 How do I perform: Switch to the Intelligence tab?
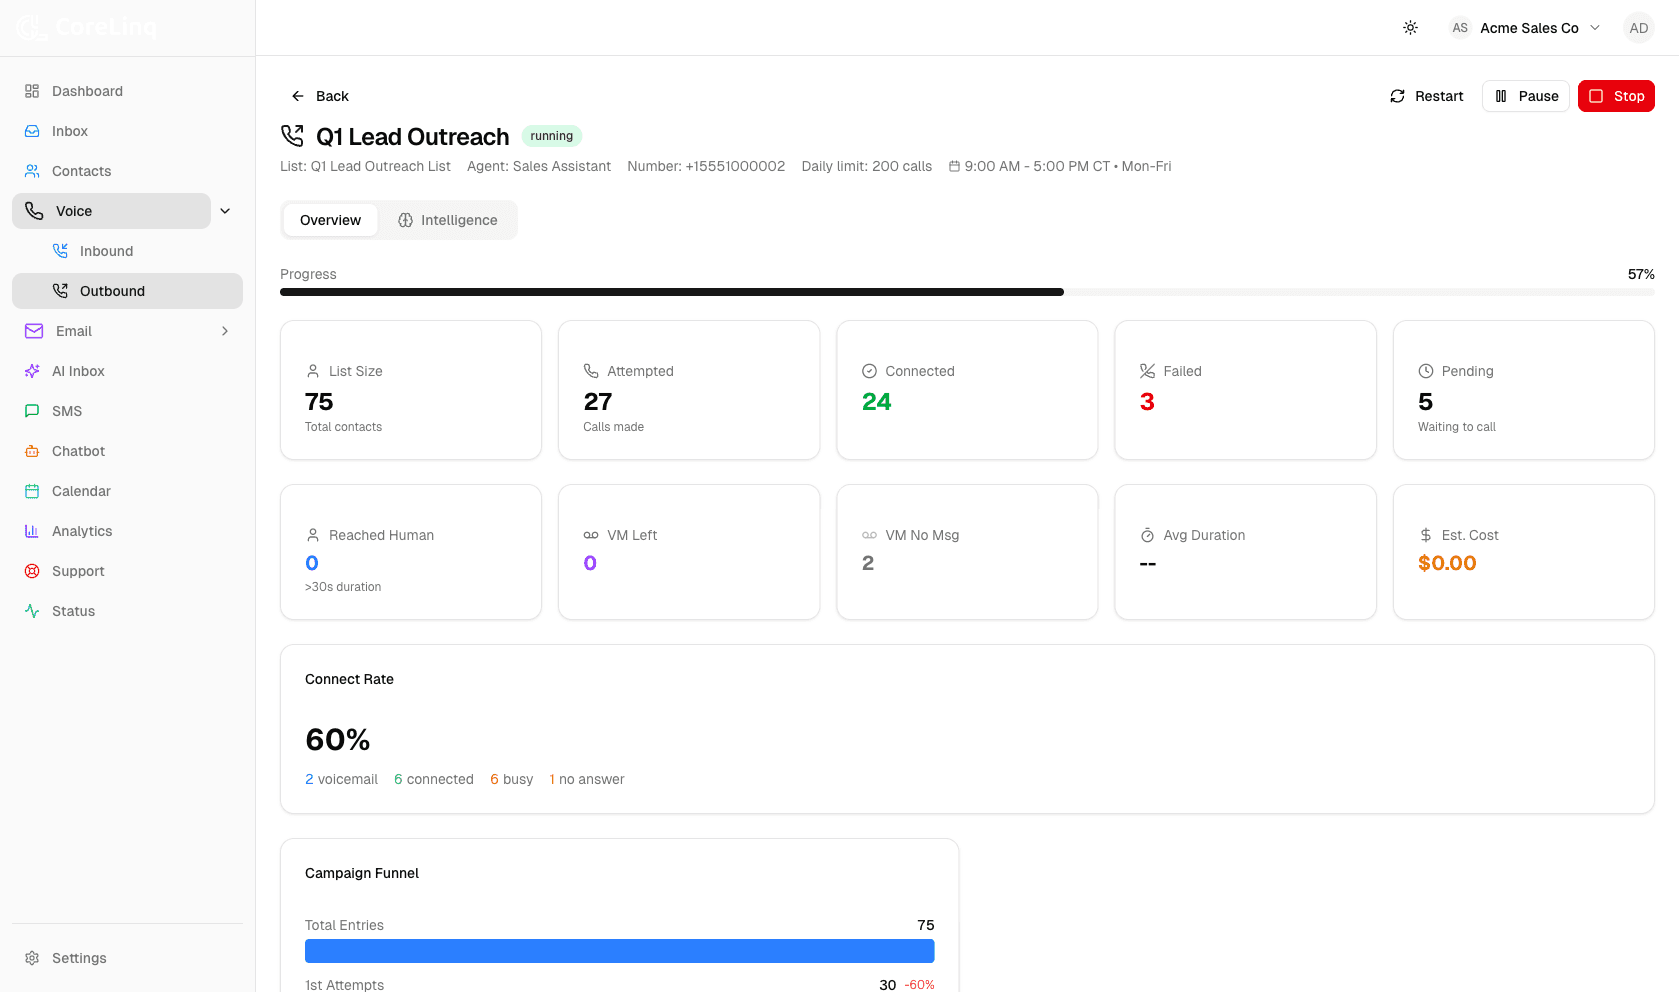coord(447,220)
